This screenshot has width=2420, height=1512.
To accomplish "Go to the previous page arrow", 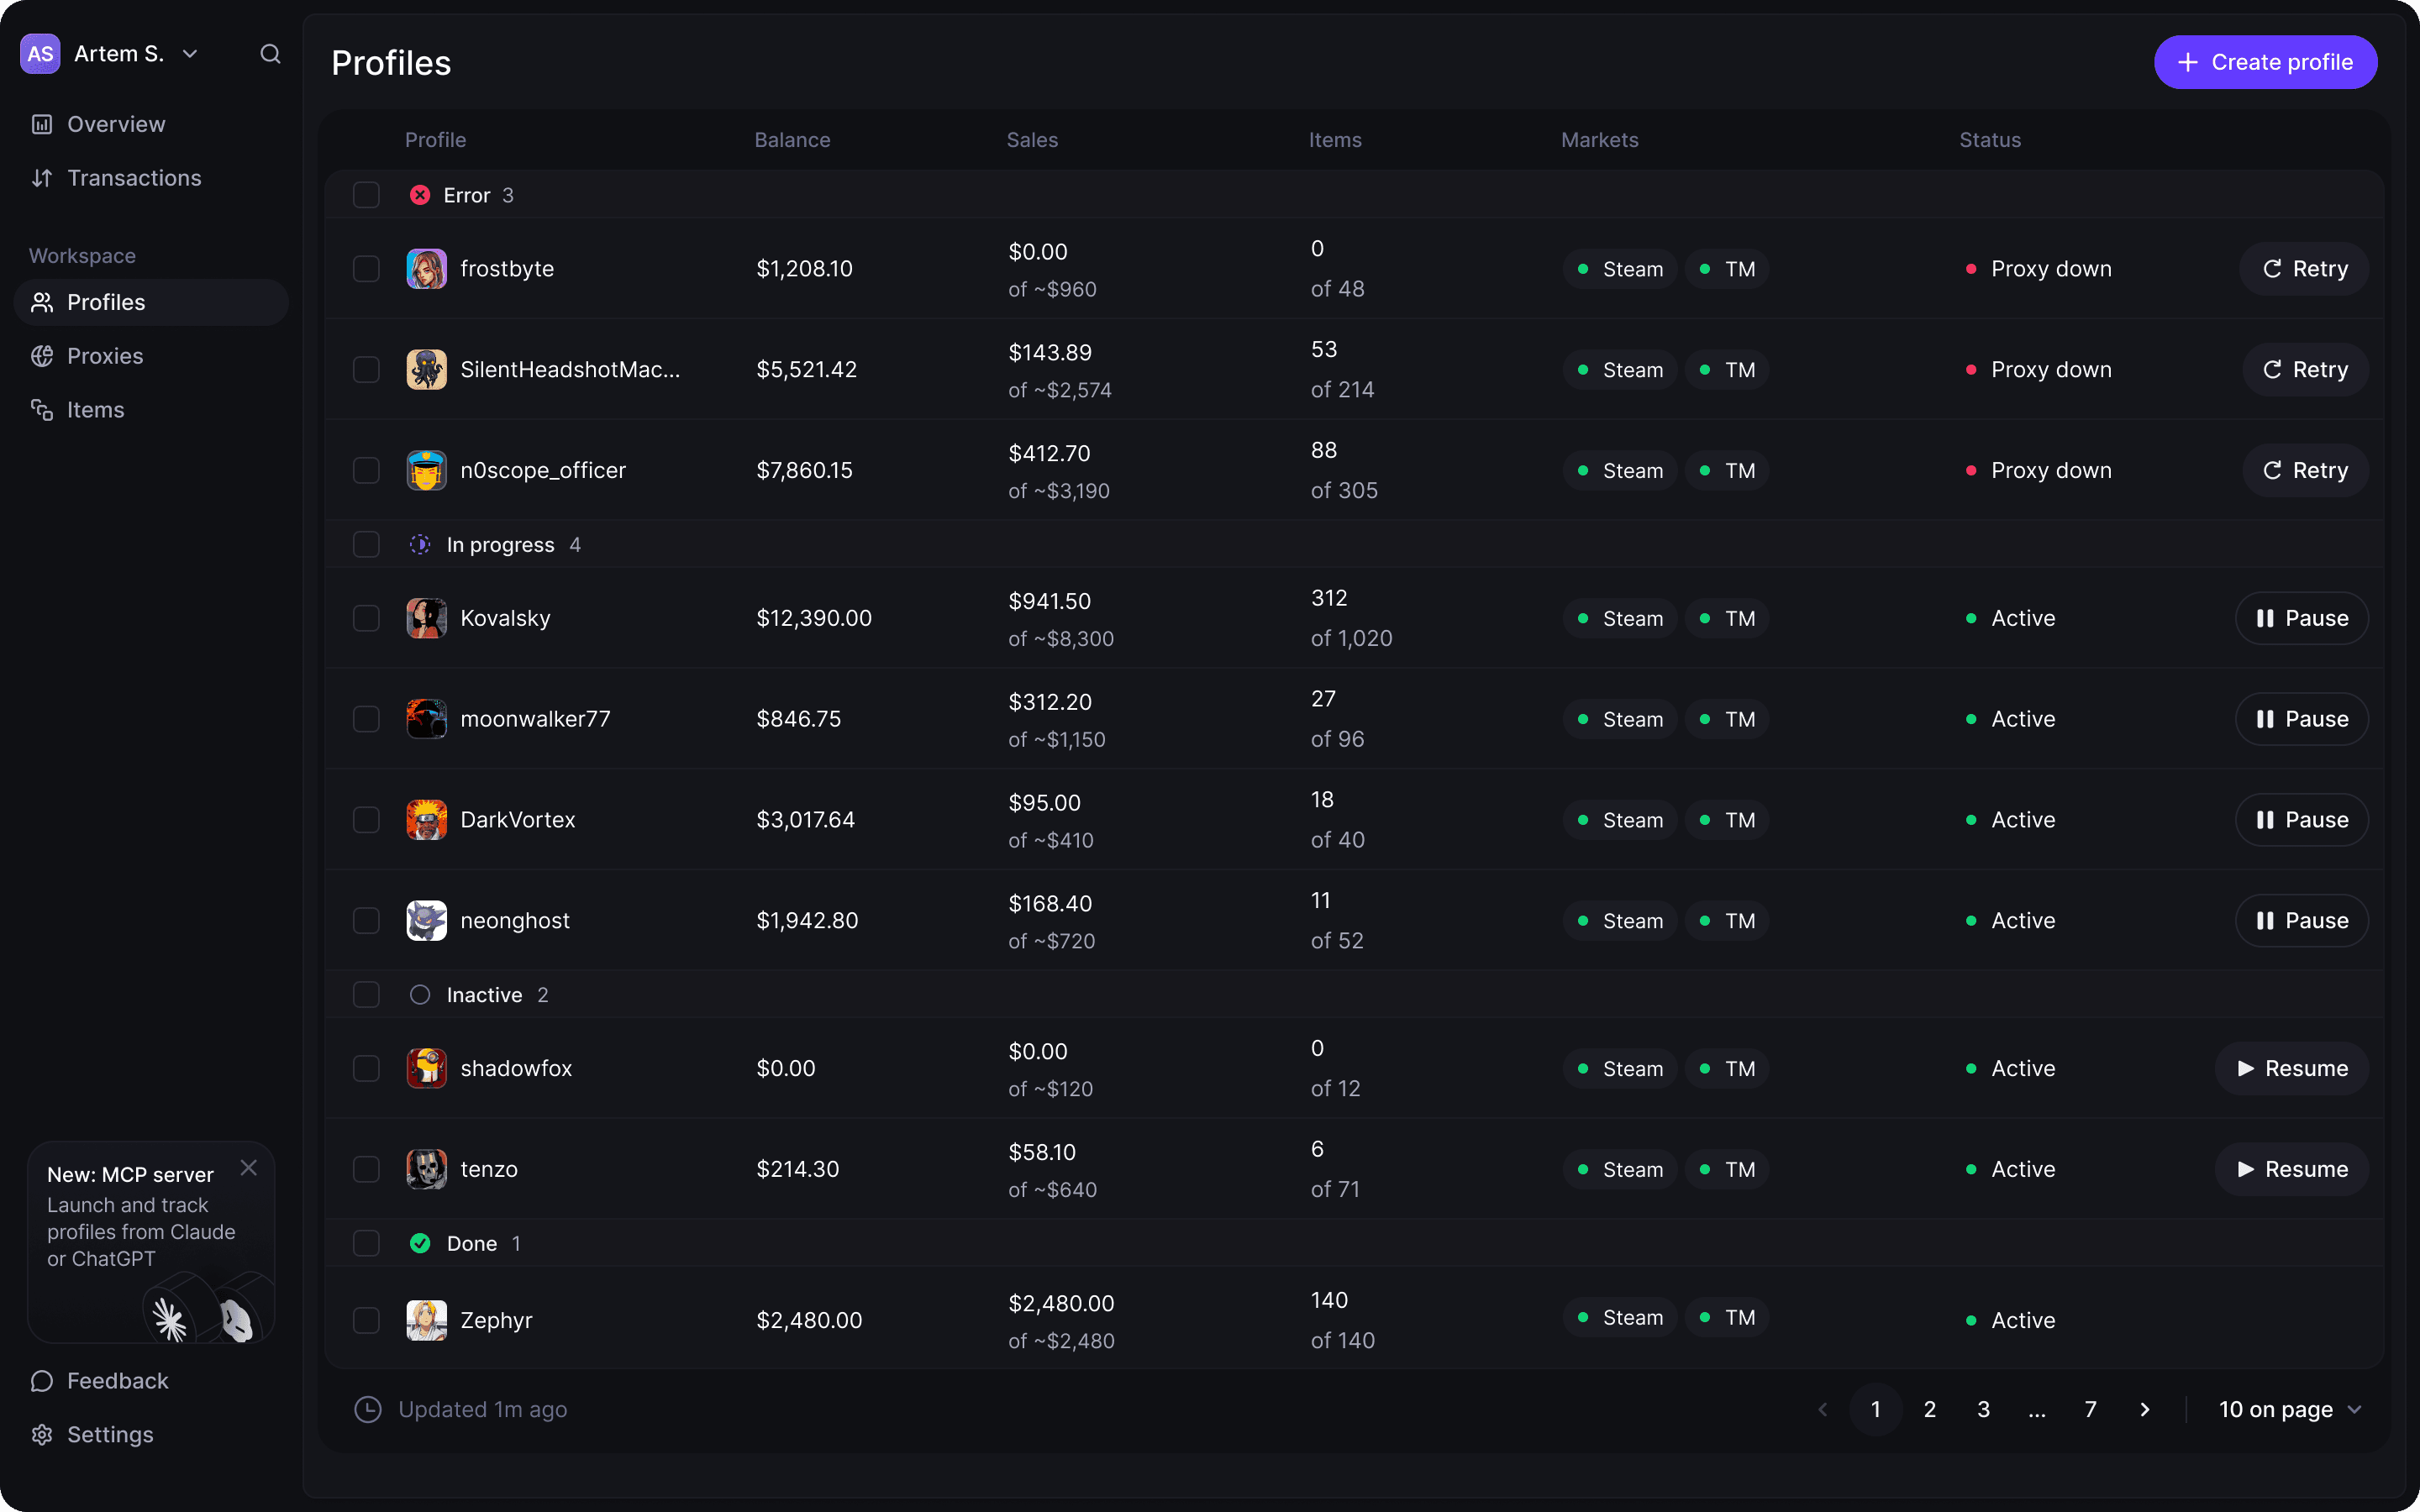I will click(x=1822, y=1409).
